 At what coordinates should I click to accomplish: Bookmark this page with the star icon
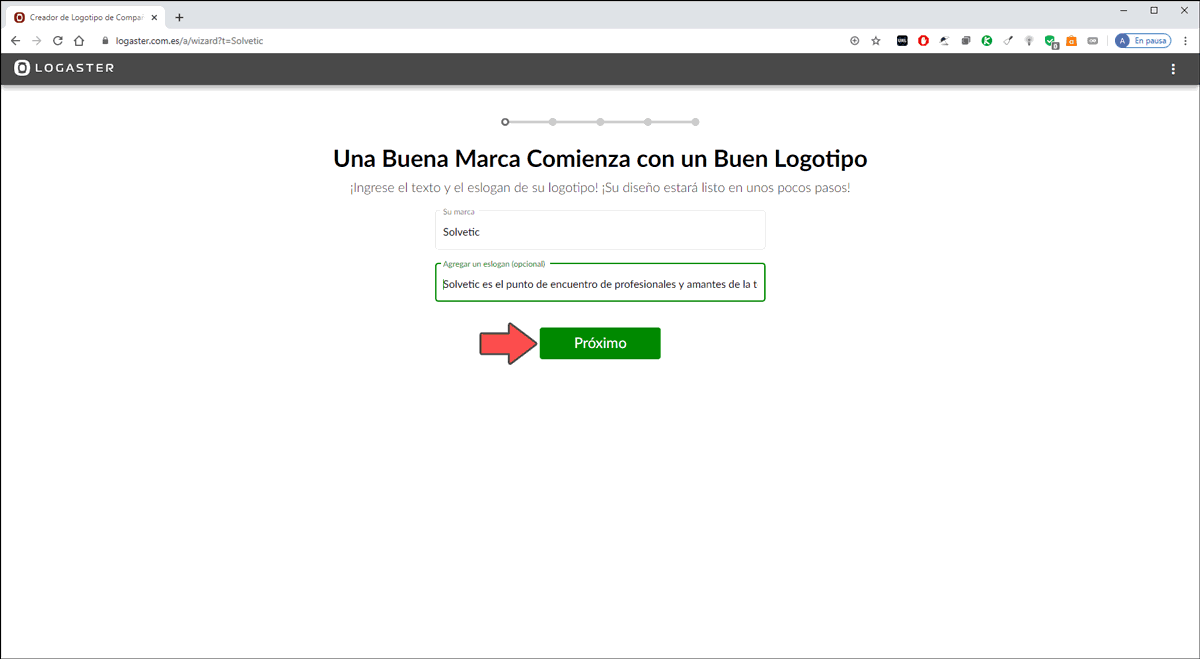[876, 41]
